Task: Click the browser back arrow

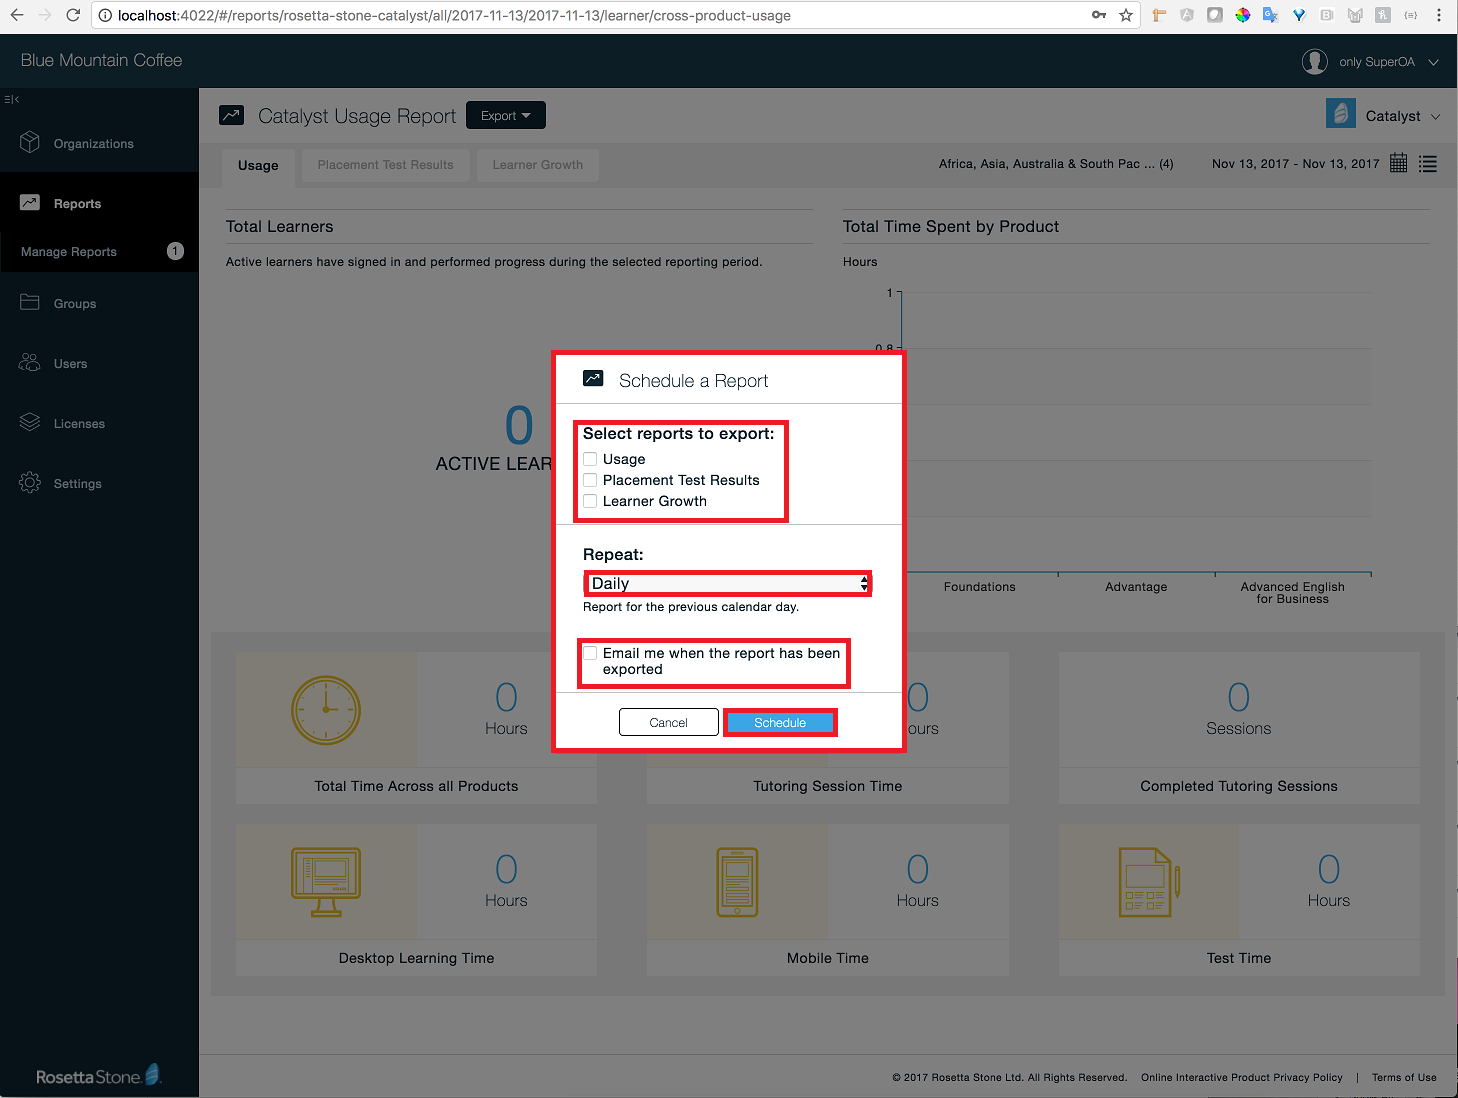Action: (17, 15)
